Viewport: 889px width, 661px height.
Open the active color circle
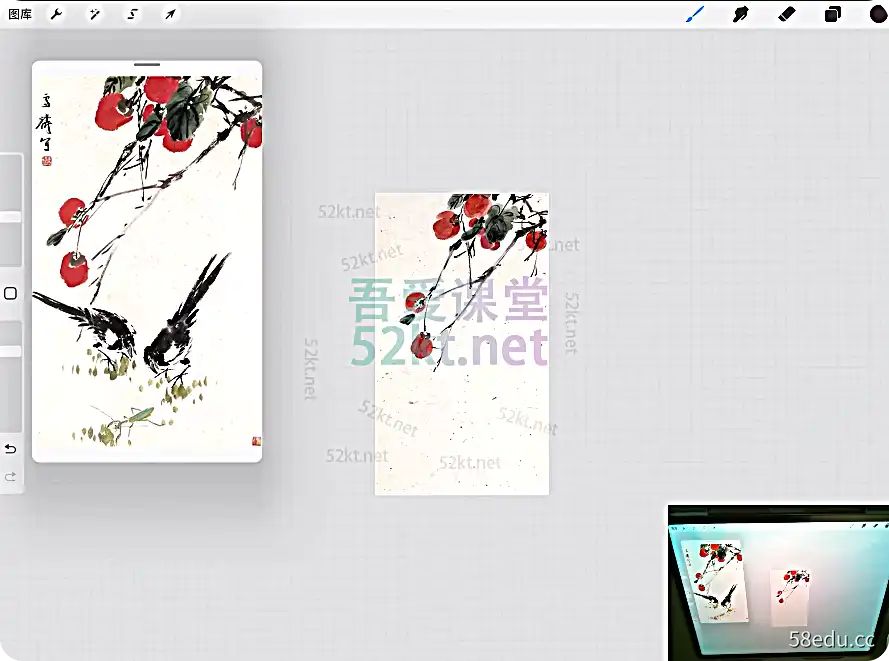[x=879, y=14]
